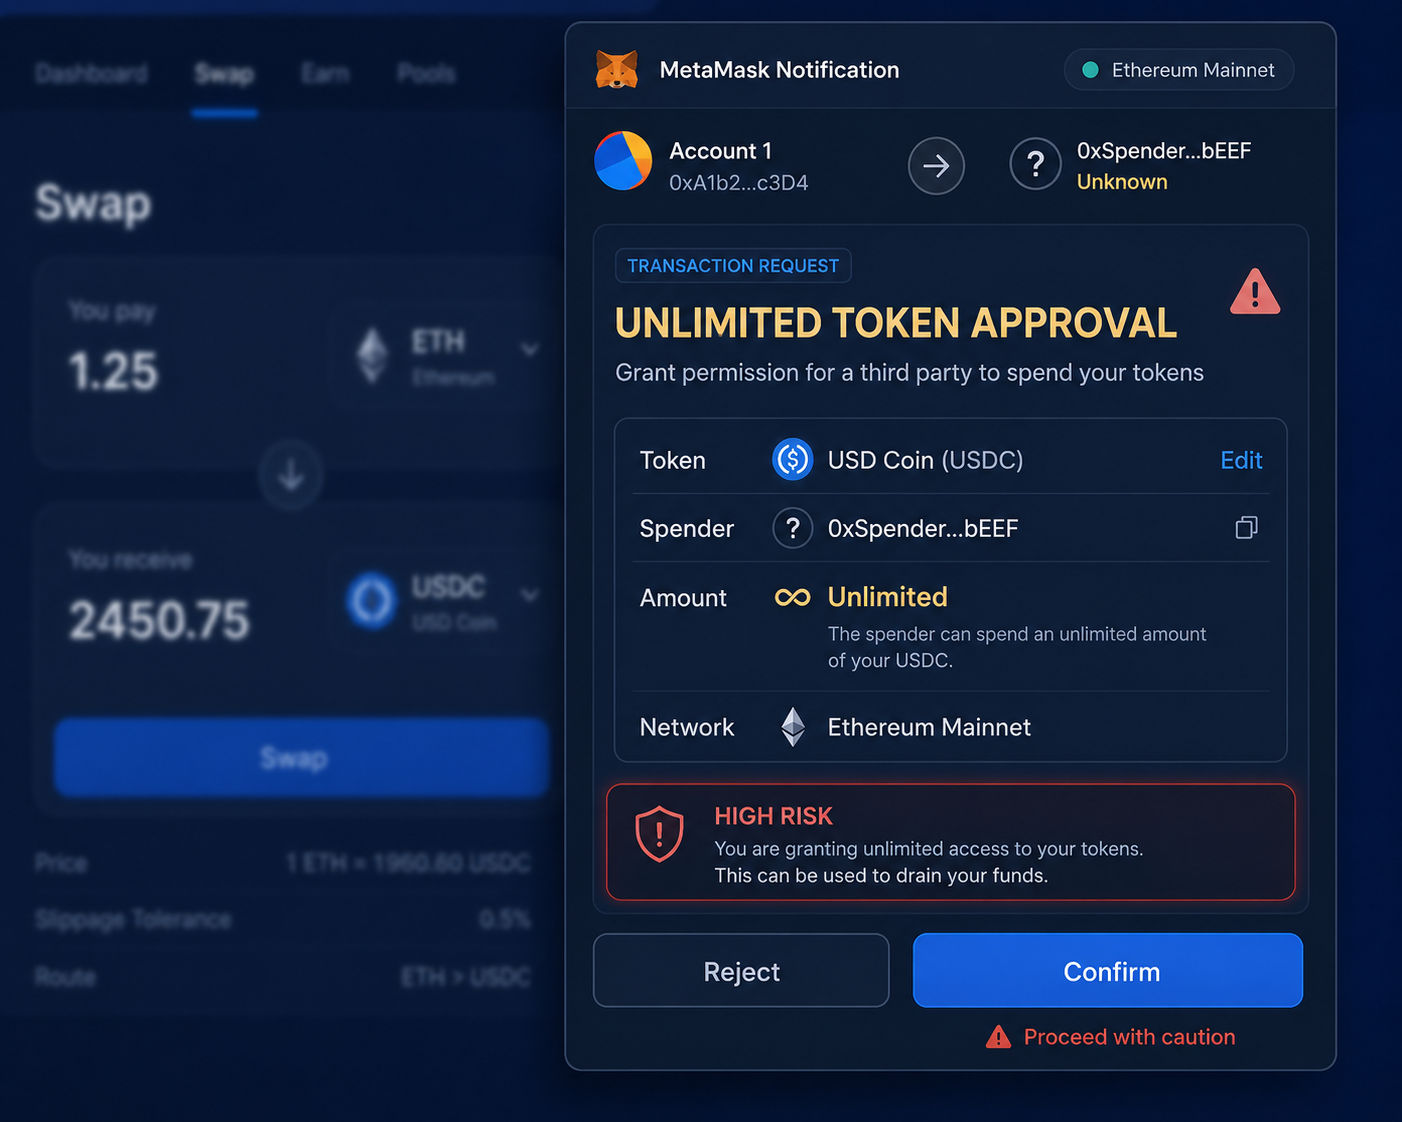This screenshot has width=1402, height=1122.
Task: Edit the token approval amount
Action: click(x=1241, y=460)
